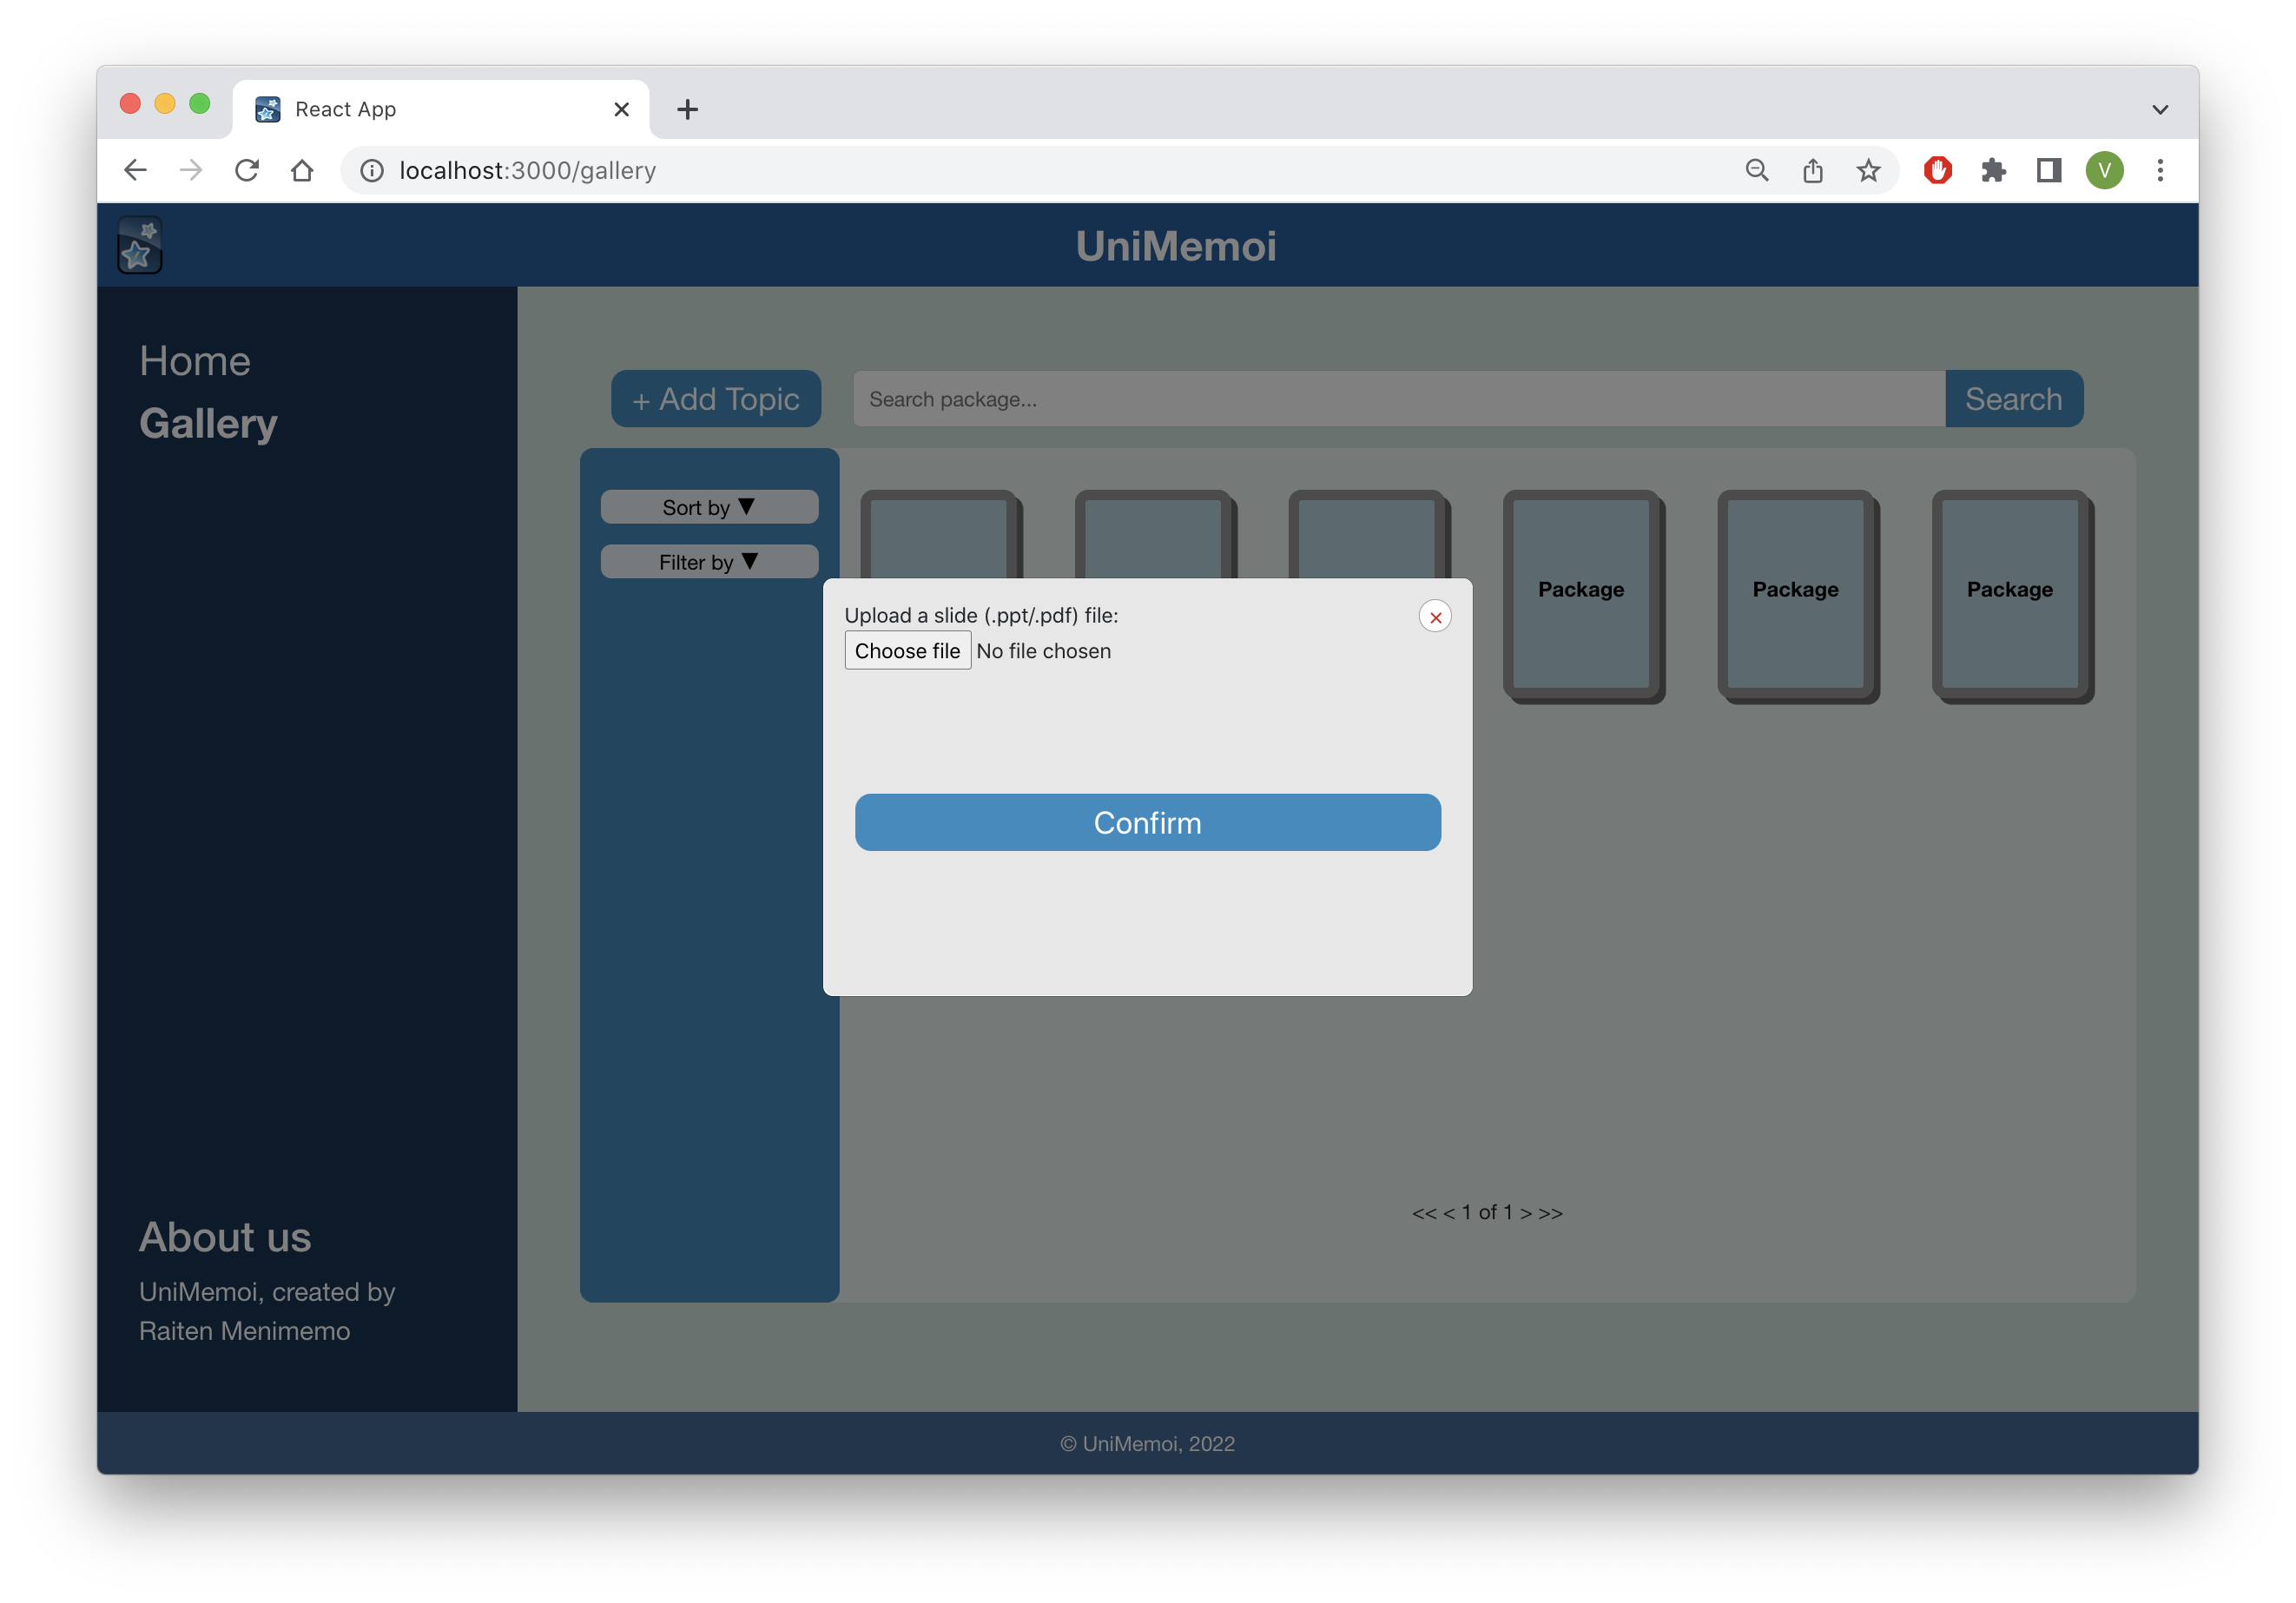Close the upload dialog with red X

click(x=1435, y=617)
